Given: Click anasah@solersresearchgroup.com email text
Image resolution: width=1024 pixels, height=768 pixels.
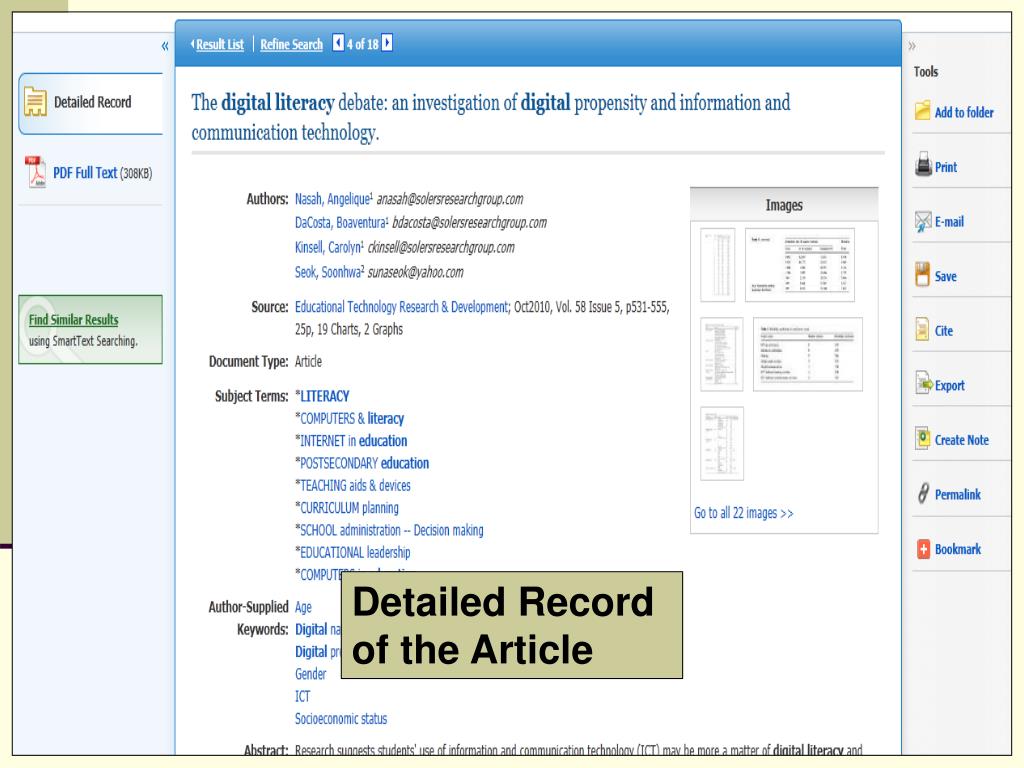Looking at the screenshot, I should [x=450, y=199].
